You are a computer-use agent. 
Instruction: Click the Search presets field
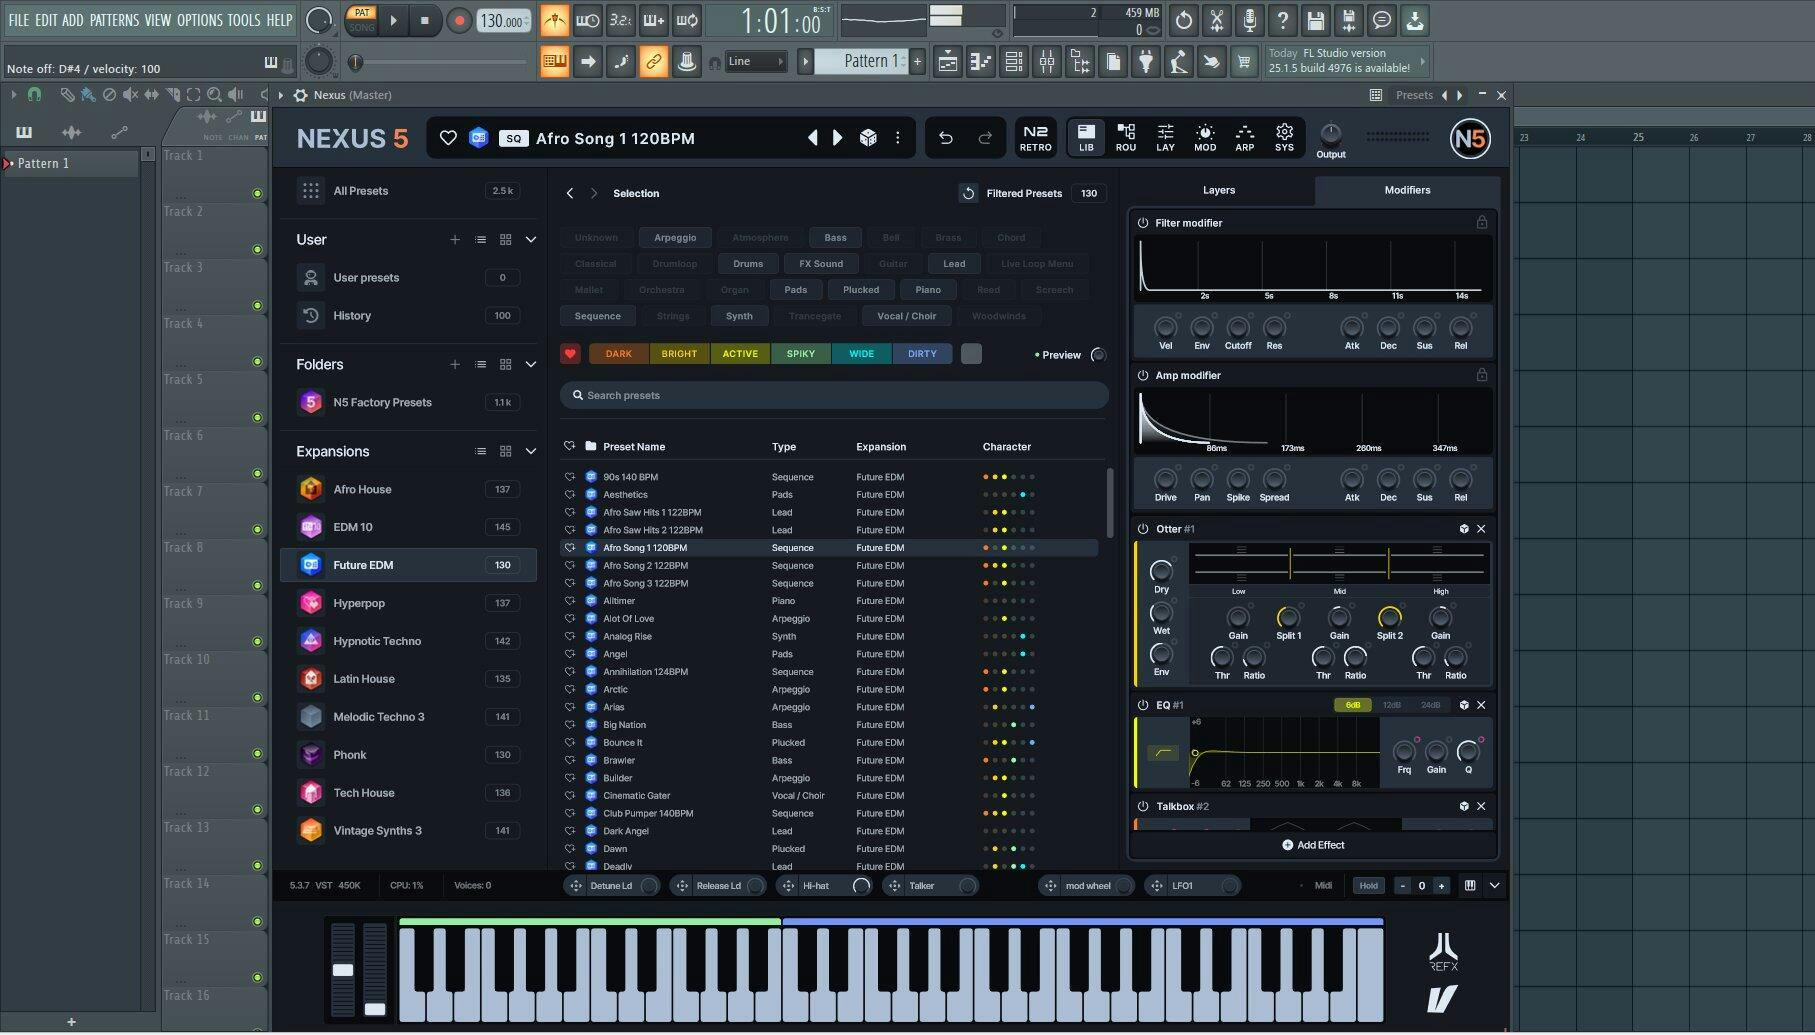click(834, 395)
